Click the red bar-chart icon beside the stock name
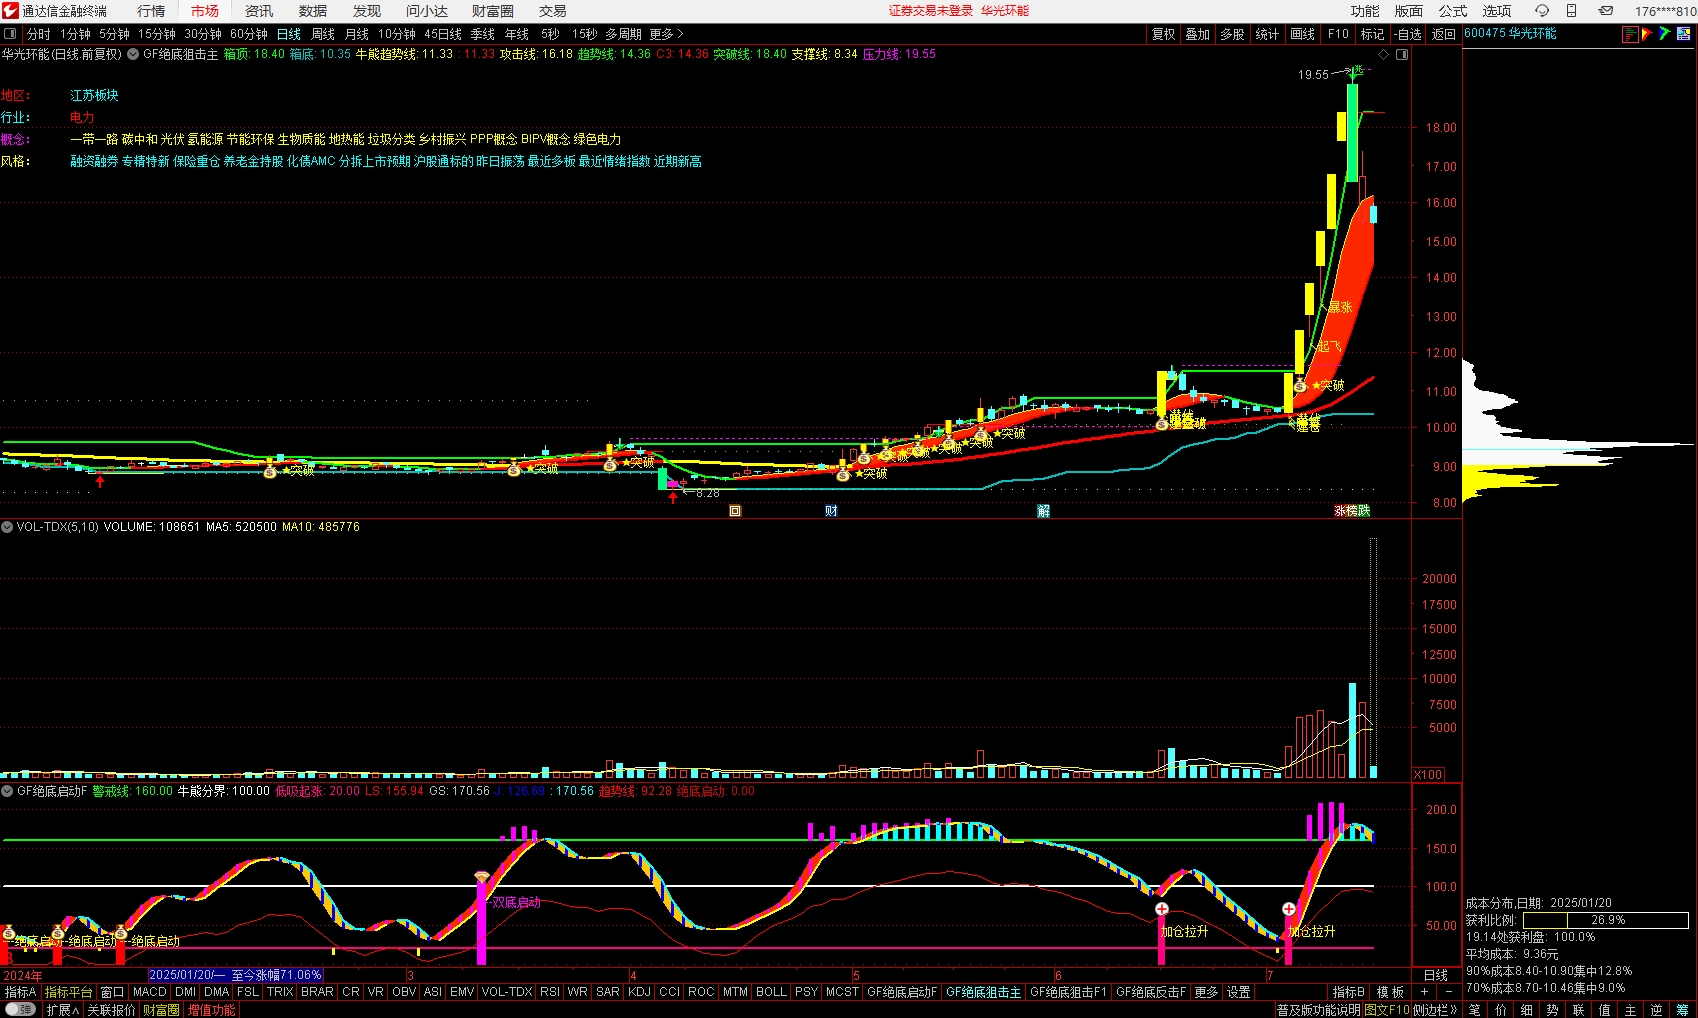The width and height of the screenshot is (1698, 1018). [x=1630, y=34]
